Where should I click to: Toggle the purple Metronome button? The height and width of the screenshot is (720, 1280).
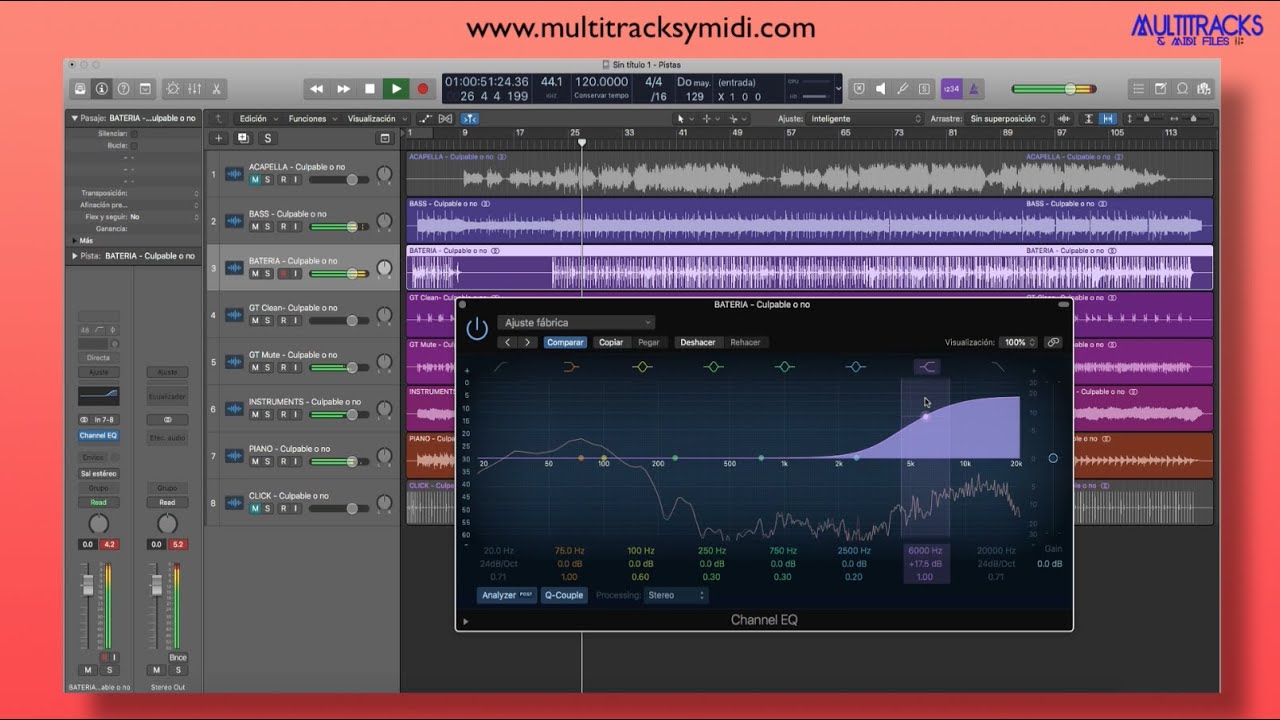pyautogui.click(x=975, y=89)
